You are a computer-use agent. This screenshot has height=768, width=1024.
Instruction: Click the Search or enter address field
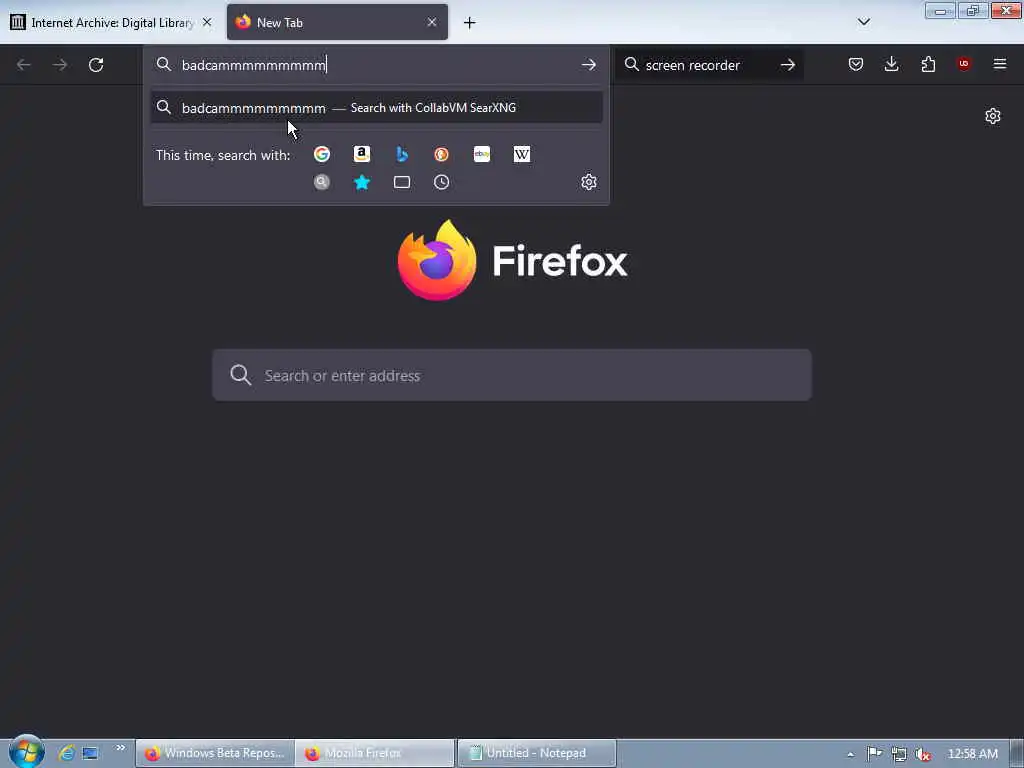click(x=512, y=376)
